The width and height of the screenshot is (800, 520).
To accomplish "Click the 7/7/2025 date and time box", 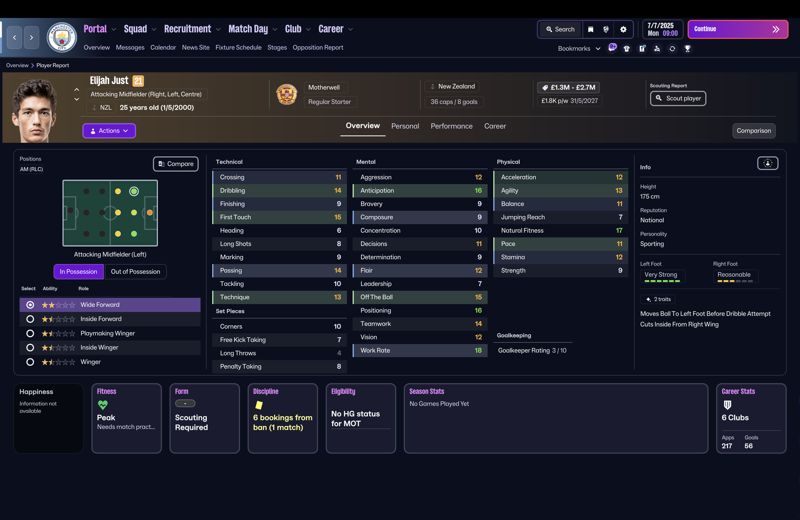I will (x=662, y=29).
